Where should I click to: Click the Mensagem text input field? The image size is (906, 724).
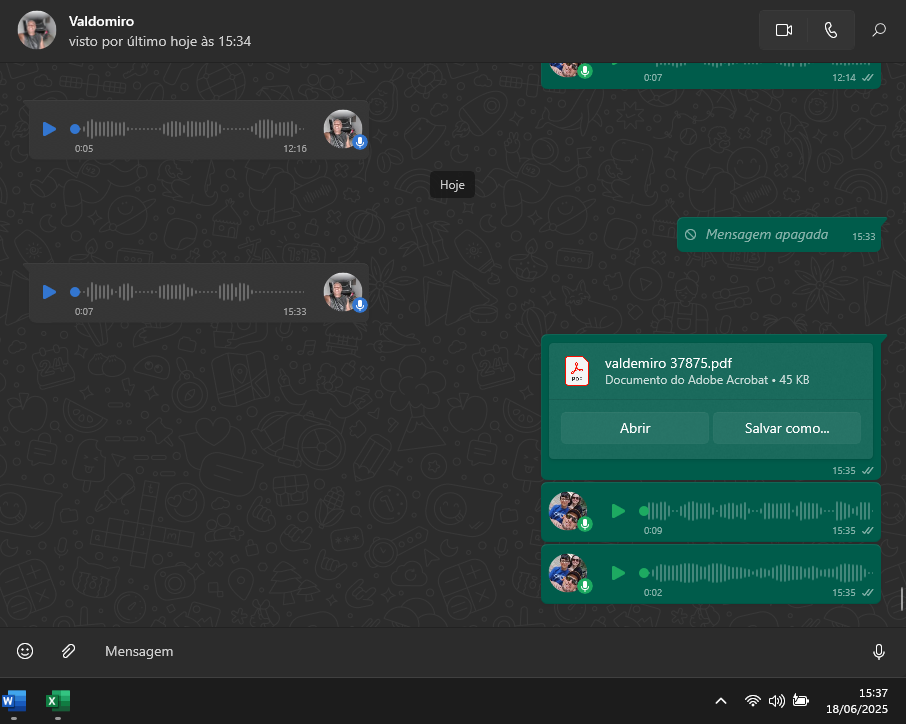[x=480, y=651]
